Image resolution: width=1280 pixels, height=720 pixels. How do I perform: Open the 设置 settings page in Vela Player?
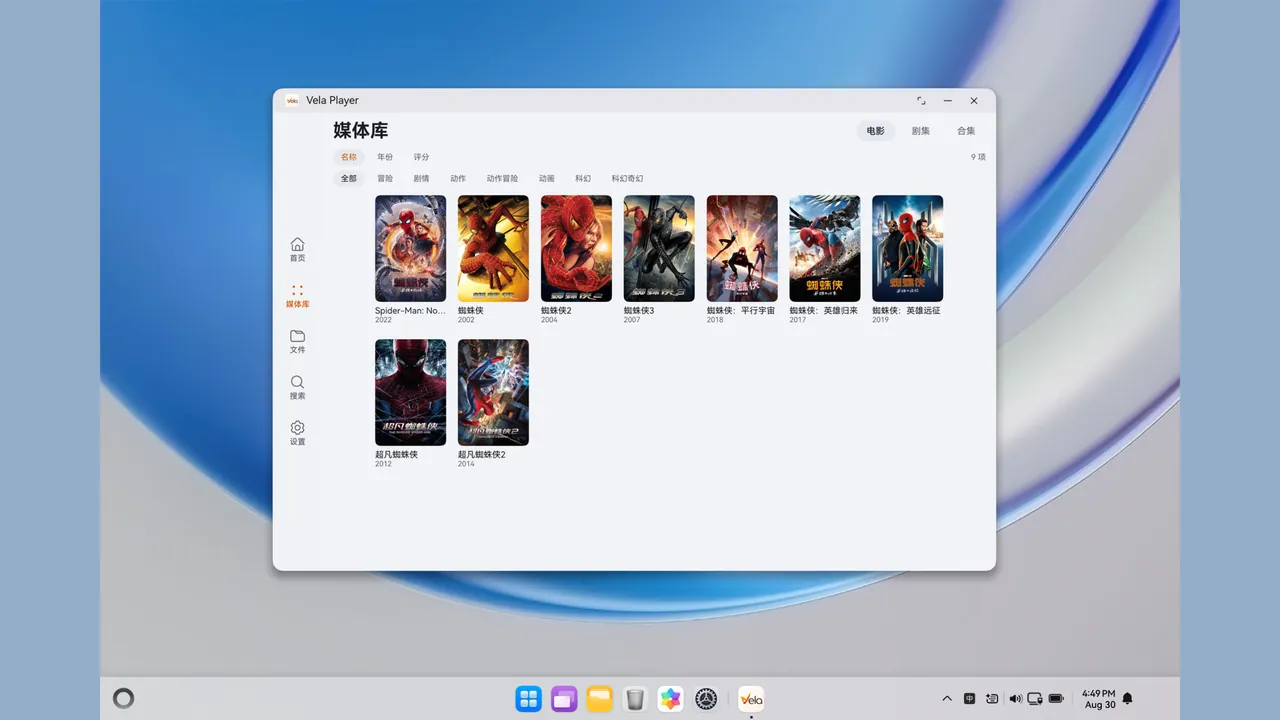[297, 433]
